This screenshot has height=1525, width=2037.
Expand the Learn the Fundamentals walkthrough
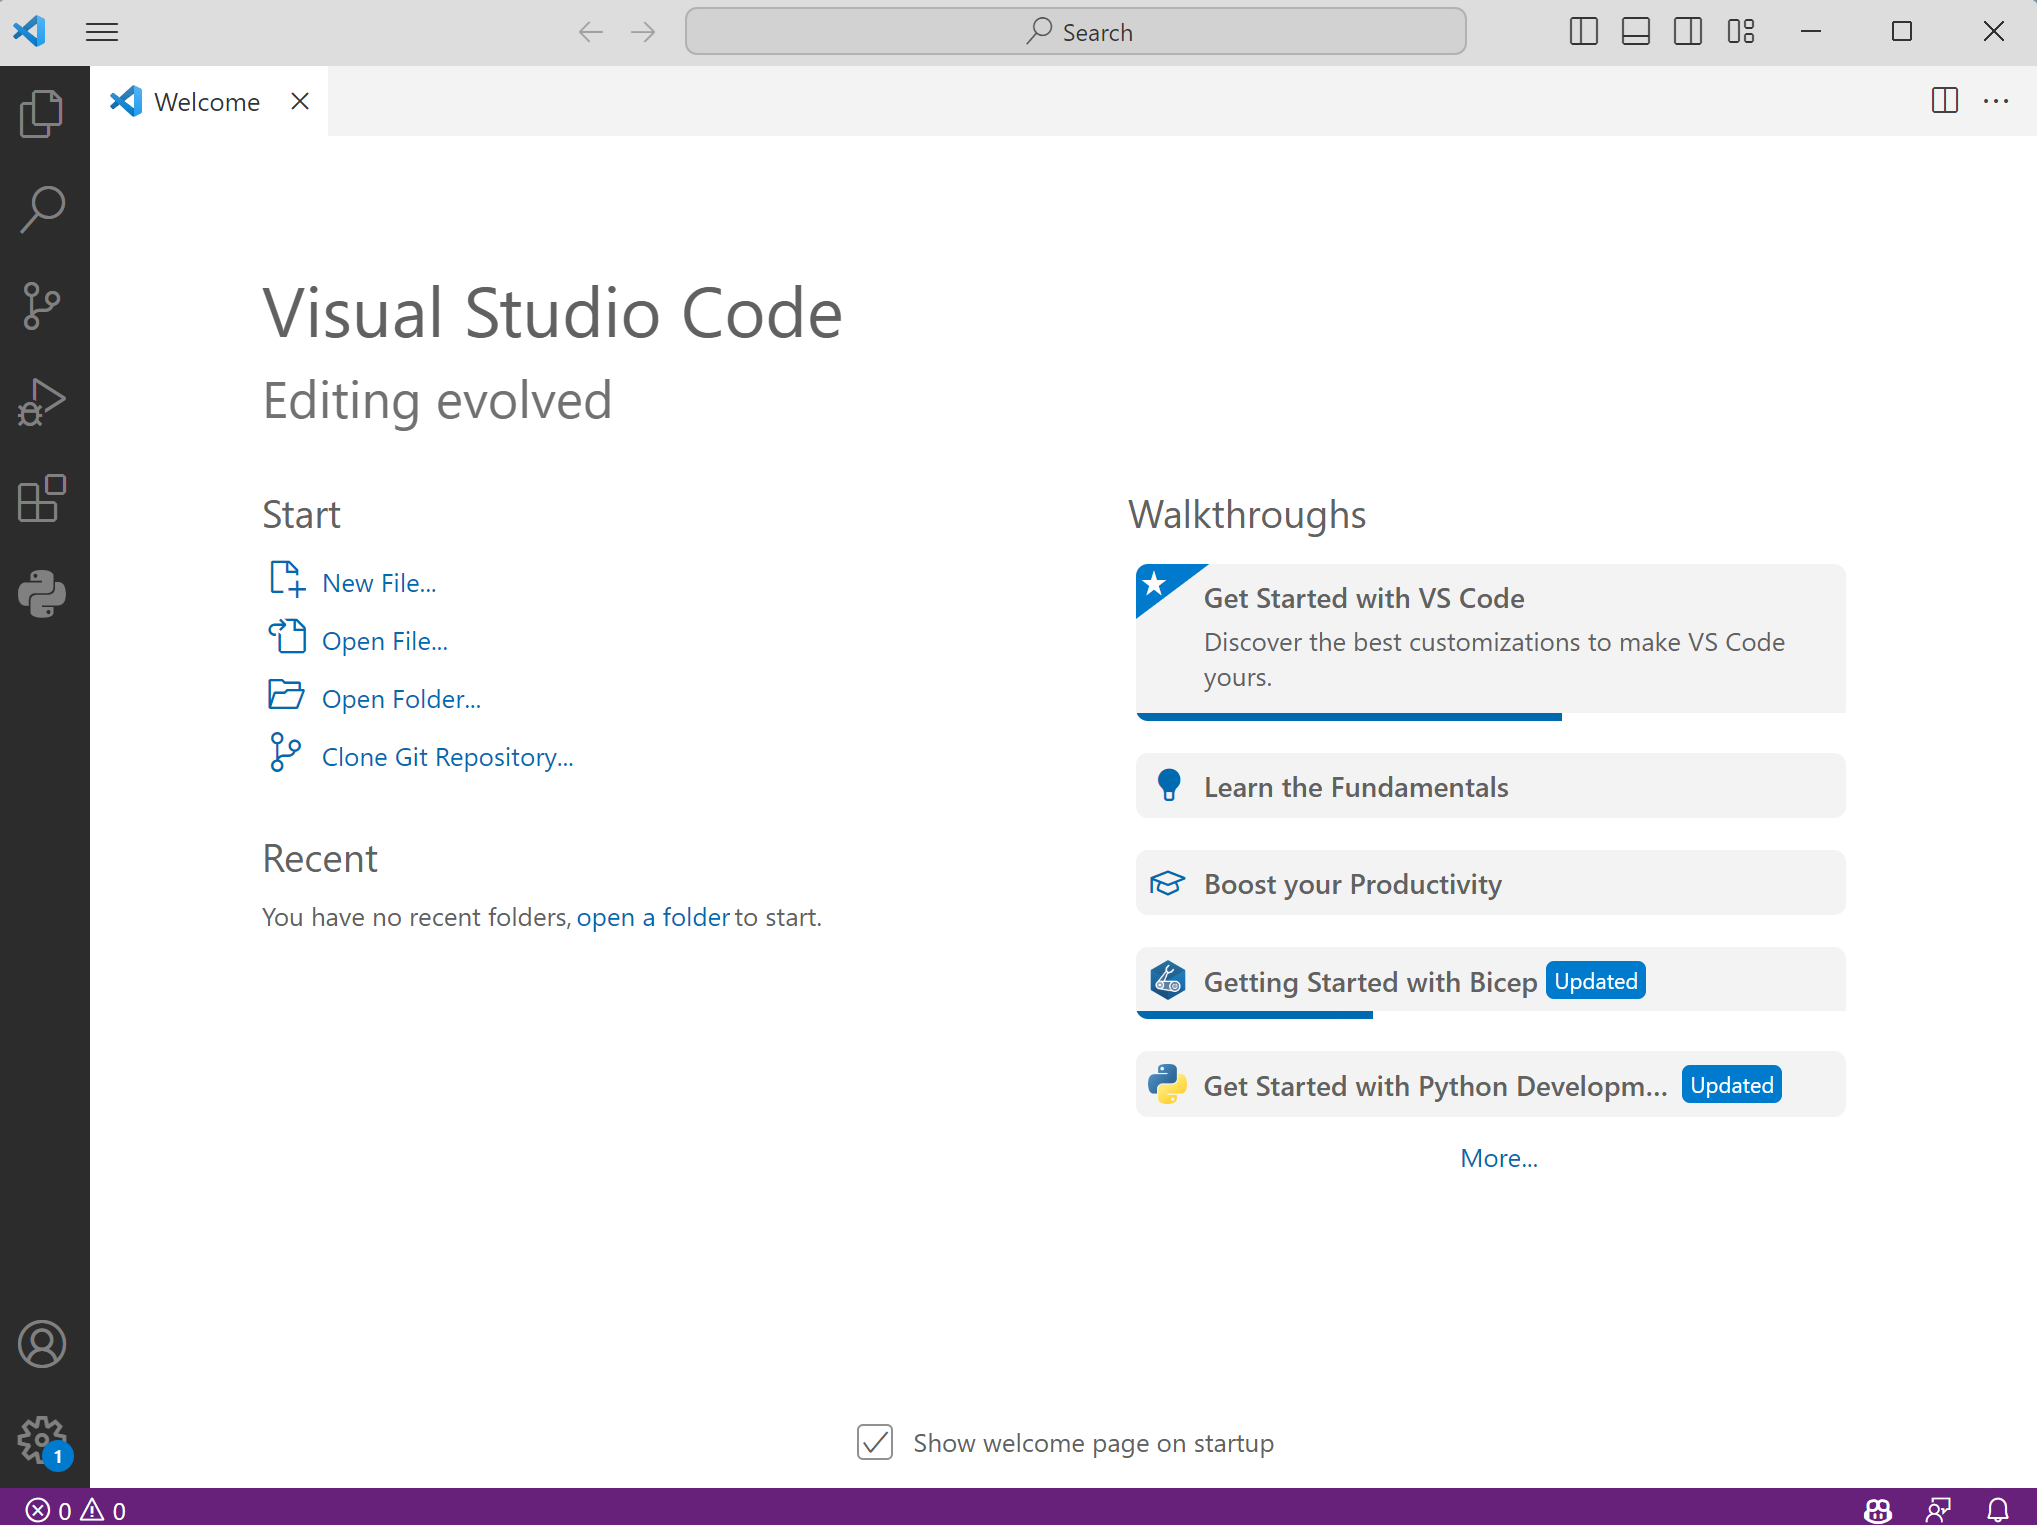[1489, 787]
